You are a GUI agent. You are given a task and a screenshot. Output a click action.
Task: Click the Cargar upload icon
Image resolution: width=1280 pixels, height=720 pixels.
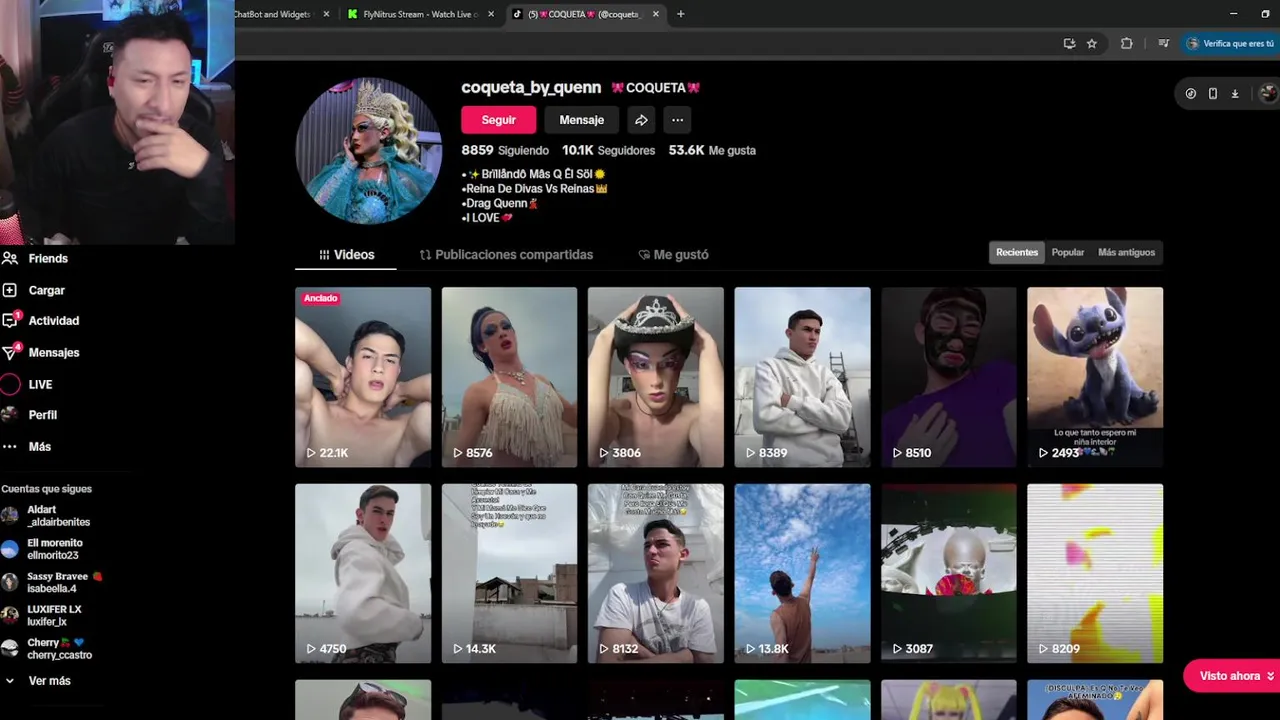coord(9,290)
